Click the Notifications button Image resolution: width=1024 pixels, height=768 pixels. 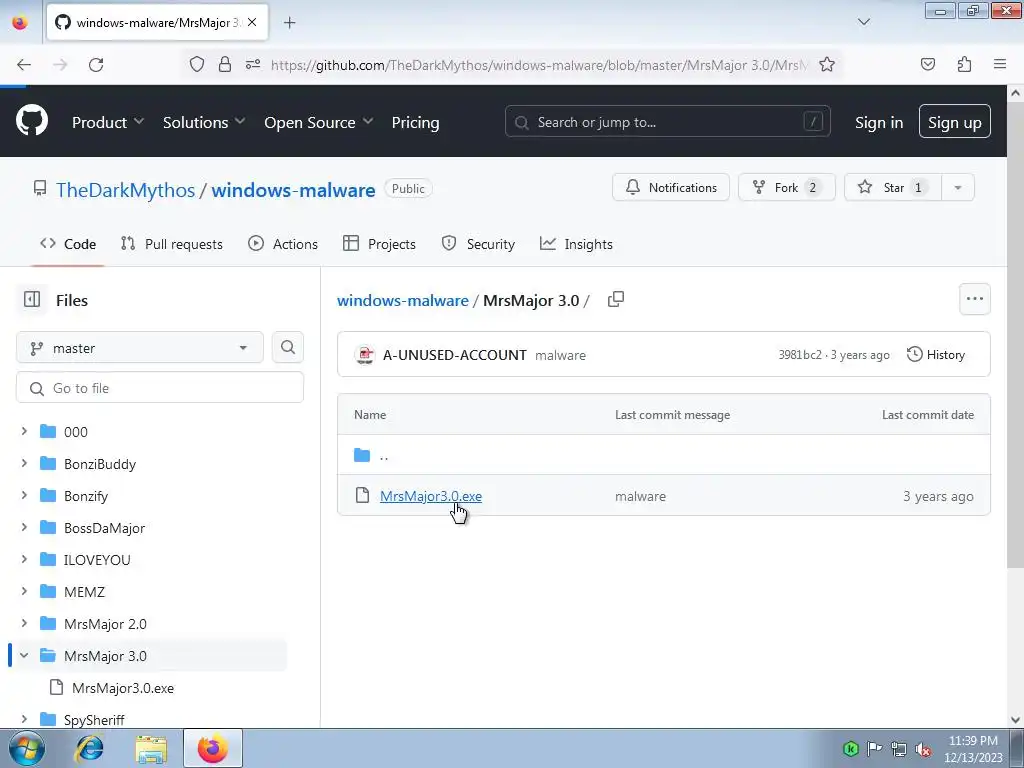pyautogui.click(x=671, y=187)
